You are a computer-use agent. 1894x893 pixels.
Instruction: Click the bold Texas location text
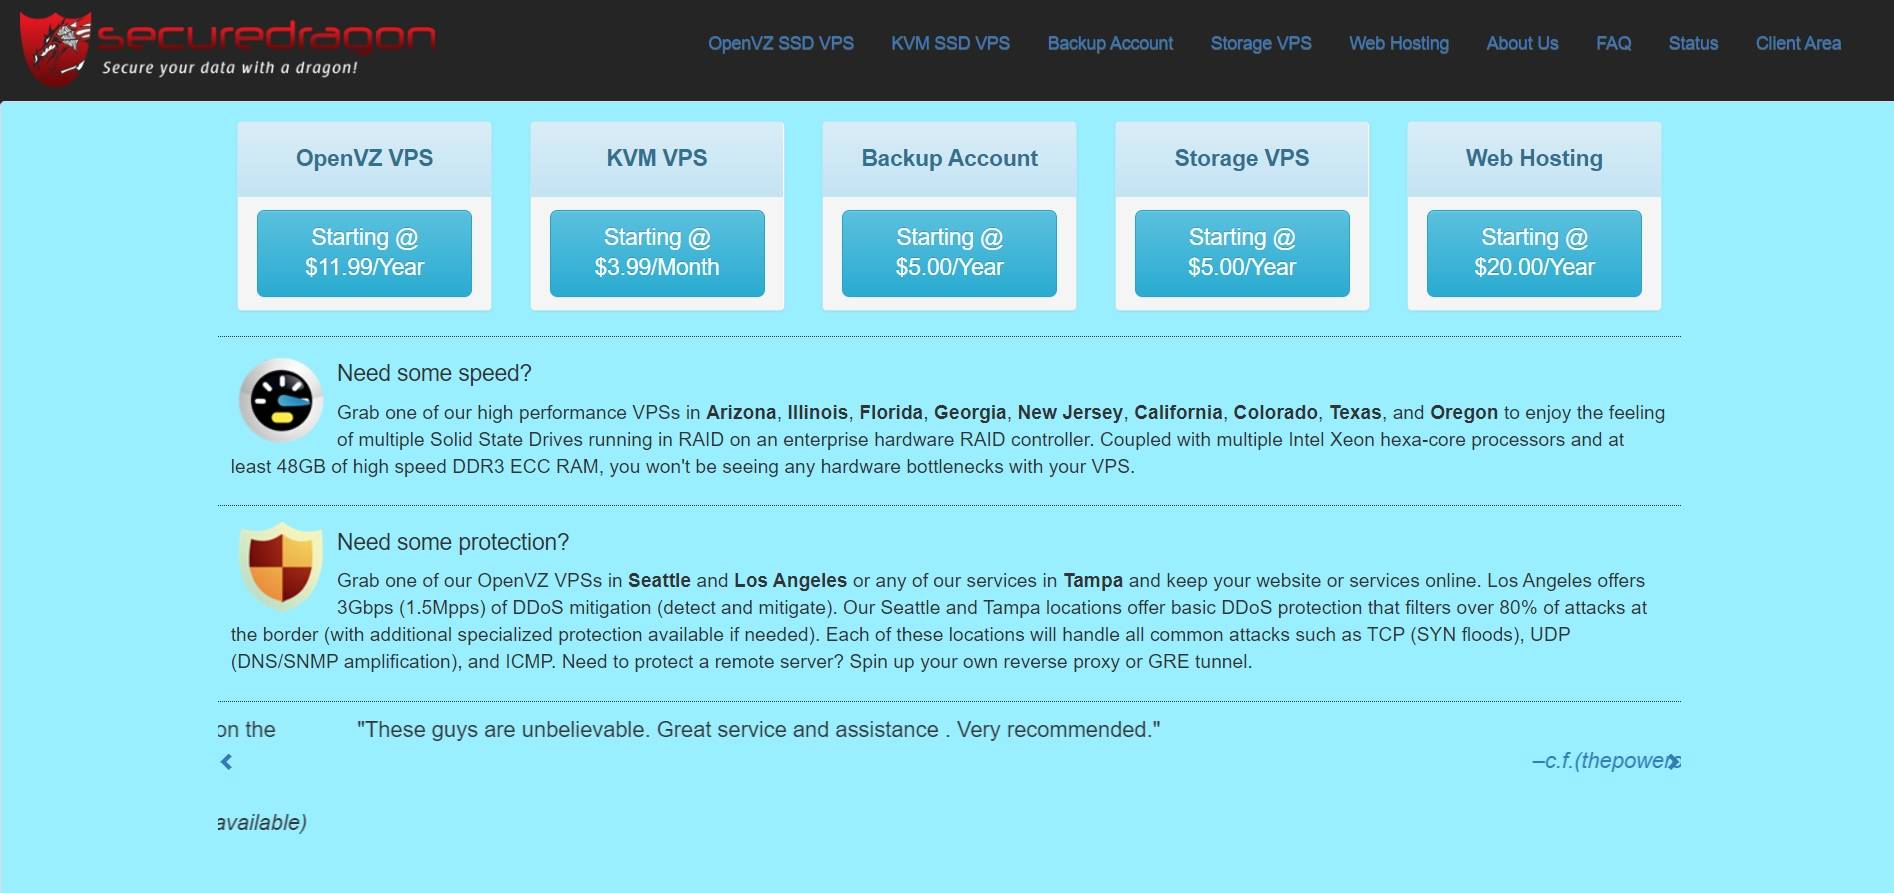1355,412
